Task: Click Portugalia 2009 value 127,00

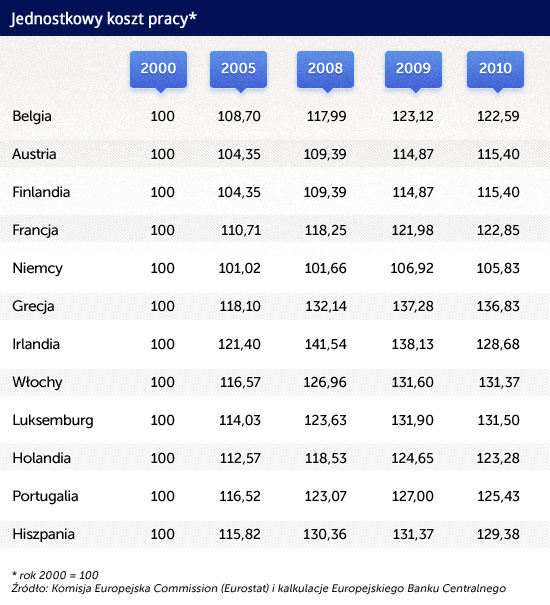Action: point(413,496)
